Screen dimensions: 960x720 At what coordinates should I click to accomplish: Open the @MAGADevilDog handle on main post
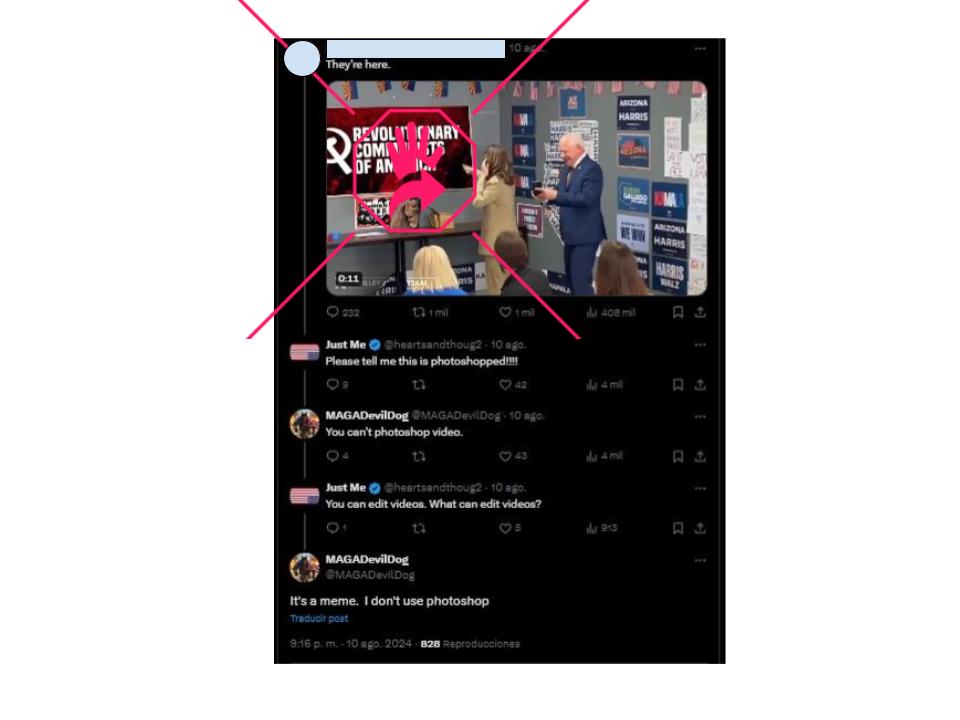pyautogui.click(x=370, y=575)
